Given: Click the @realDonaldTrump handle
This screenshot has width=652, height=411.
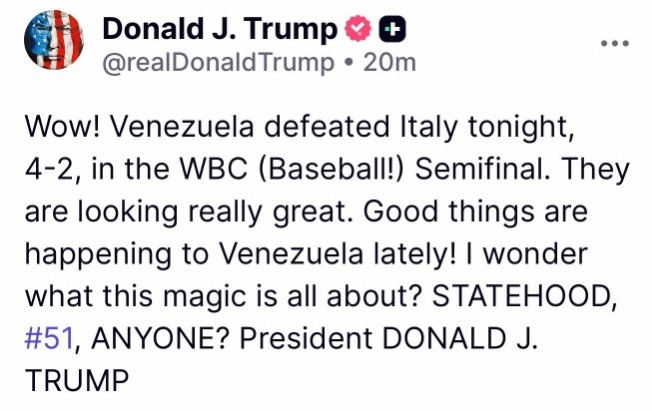Looking at the screenshot, I should pyautogui.click(x=218, y=63).
